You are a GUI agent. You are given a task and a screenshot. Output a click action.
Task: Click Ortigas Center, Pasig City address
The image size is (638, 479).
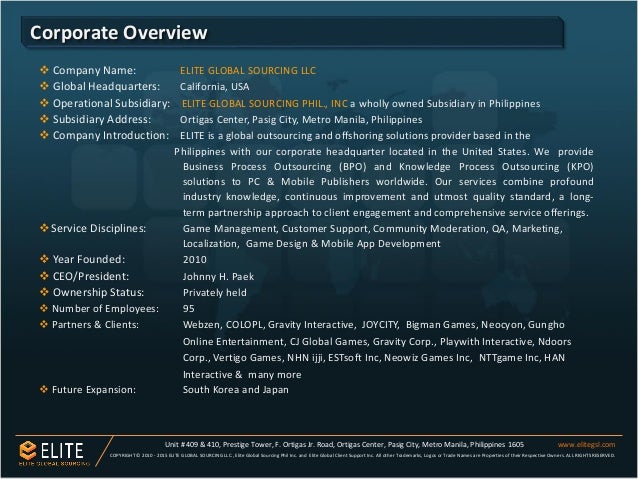click(301, 120)
